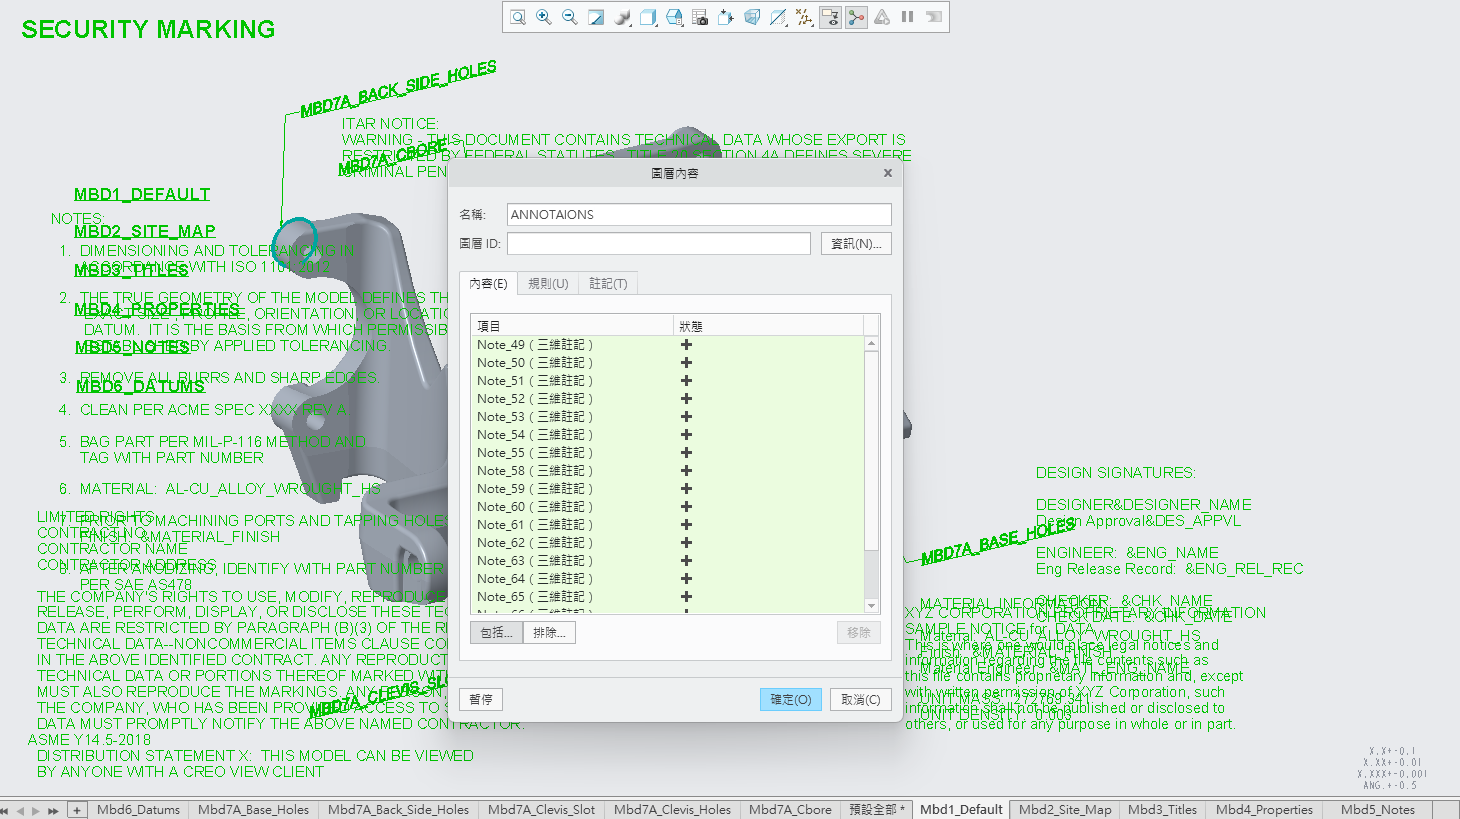Select the Mbd2_Site_Map bottom tab
Viewport: 1460px width, 819px height.
[x=1064, y=810]
